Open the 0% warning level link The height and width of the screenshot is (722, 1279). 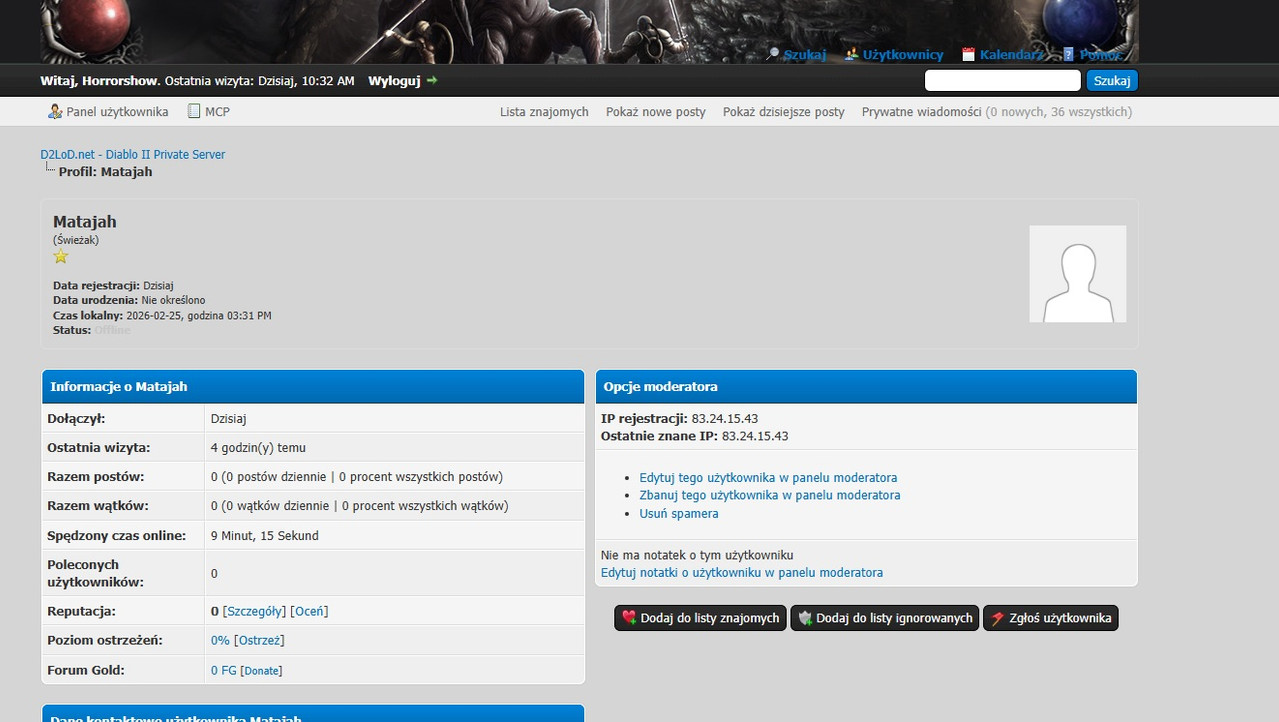(x=220, y=640)
